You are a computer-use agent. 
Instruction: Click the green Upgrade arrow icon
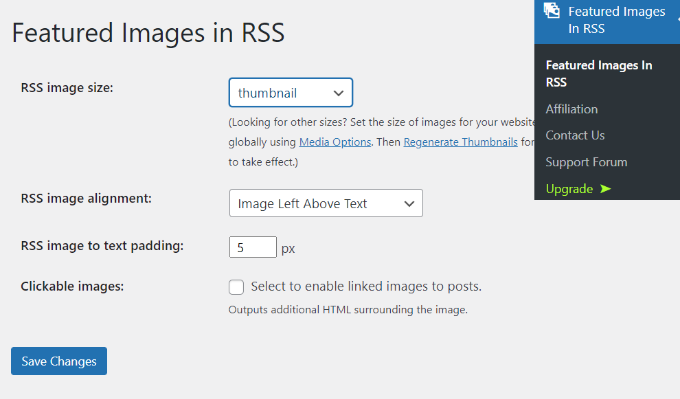605,189
